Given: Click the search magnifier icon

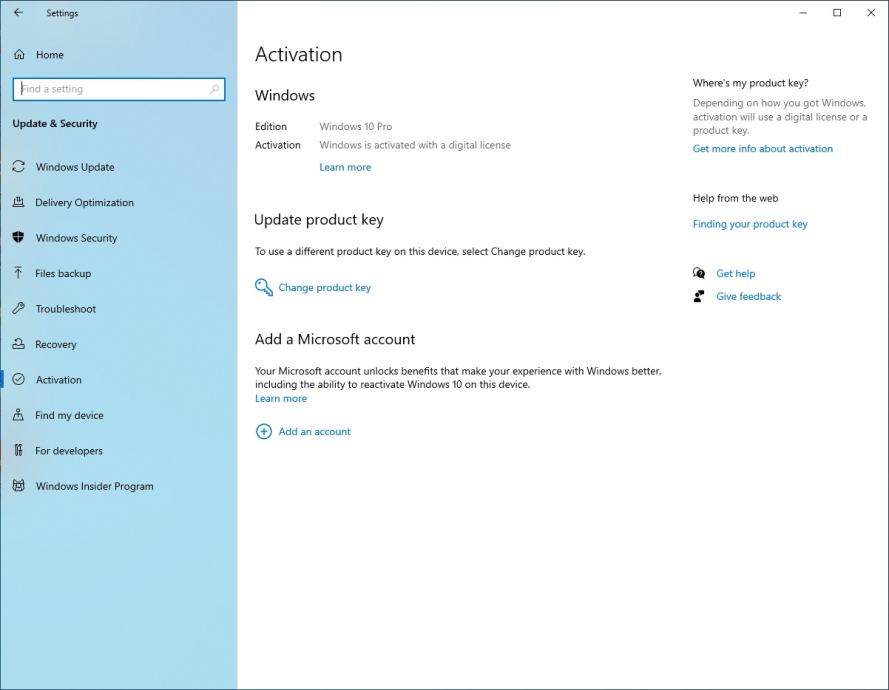Looking at the screenshot, I should [214, 89].
